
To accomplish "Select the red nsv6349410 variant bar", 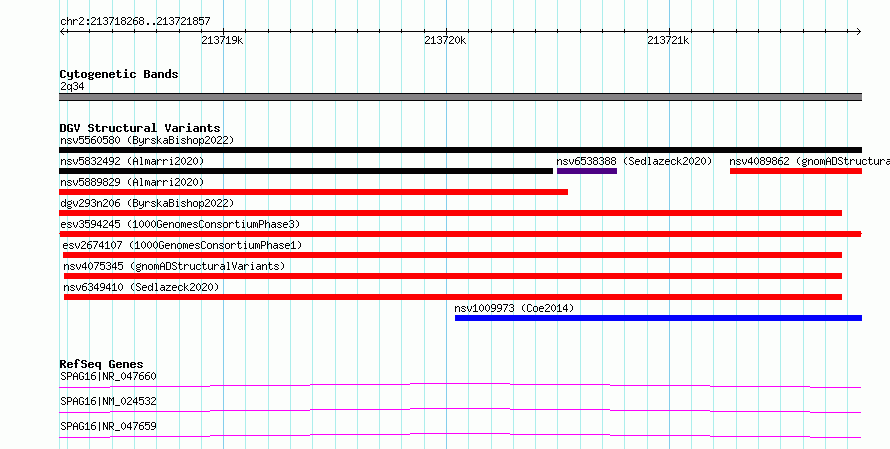I will coord(453,297).
